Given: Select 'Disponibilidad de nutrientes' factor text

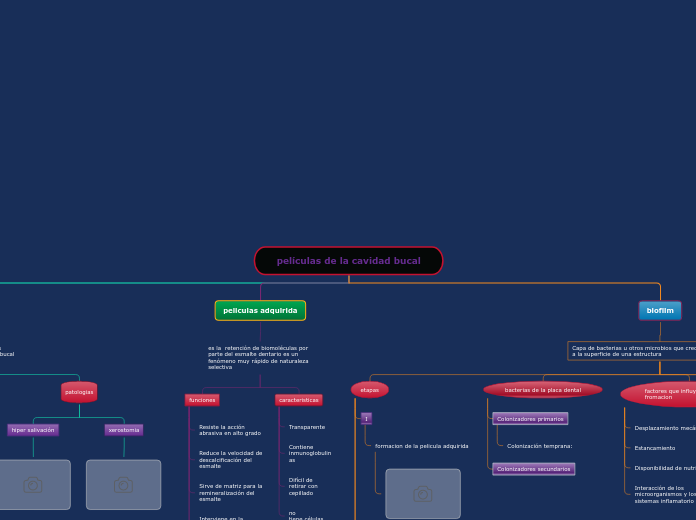Looking at the screenshot, I should pyautogui.click(x=665, y=468).
